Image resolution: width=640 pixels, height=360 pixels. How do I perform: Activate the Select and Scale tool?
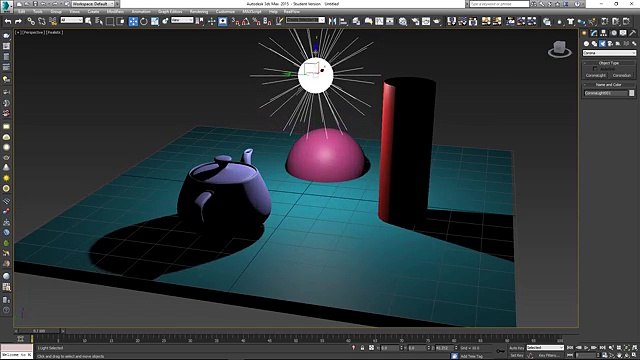pos(155,21)
